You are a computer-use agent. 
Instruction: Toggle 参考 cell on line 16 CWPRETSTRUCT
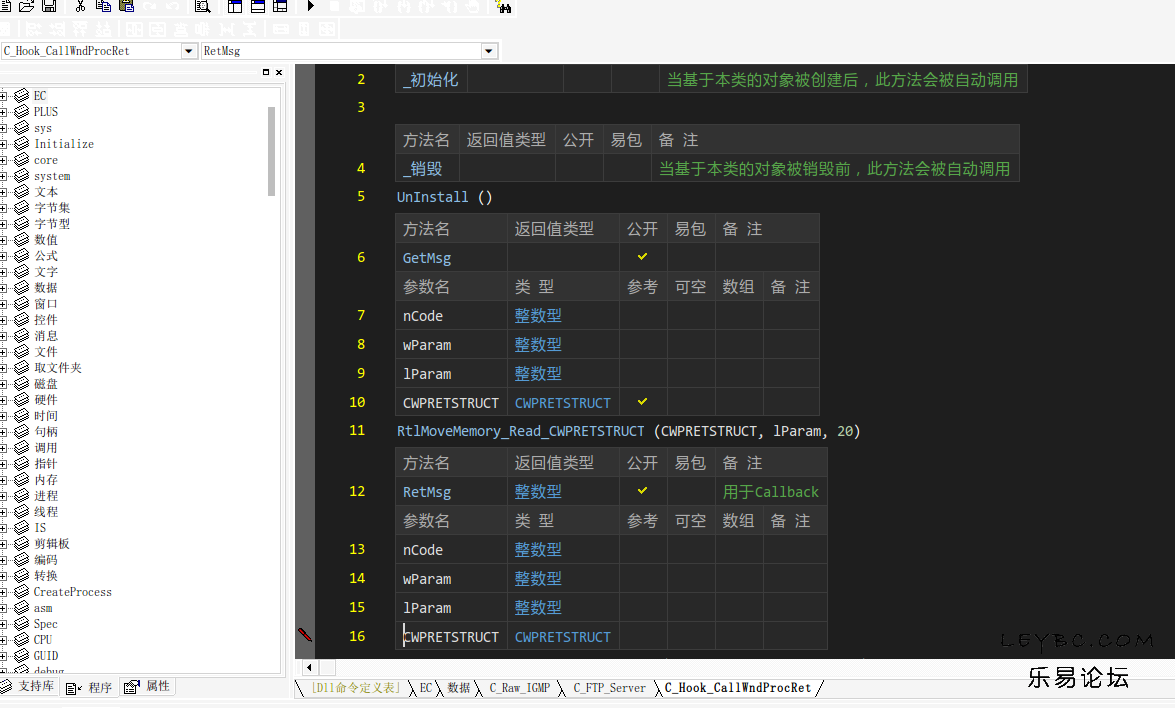click(x=642, y=636)
